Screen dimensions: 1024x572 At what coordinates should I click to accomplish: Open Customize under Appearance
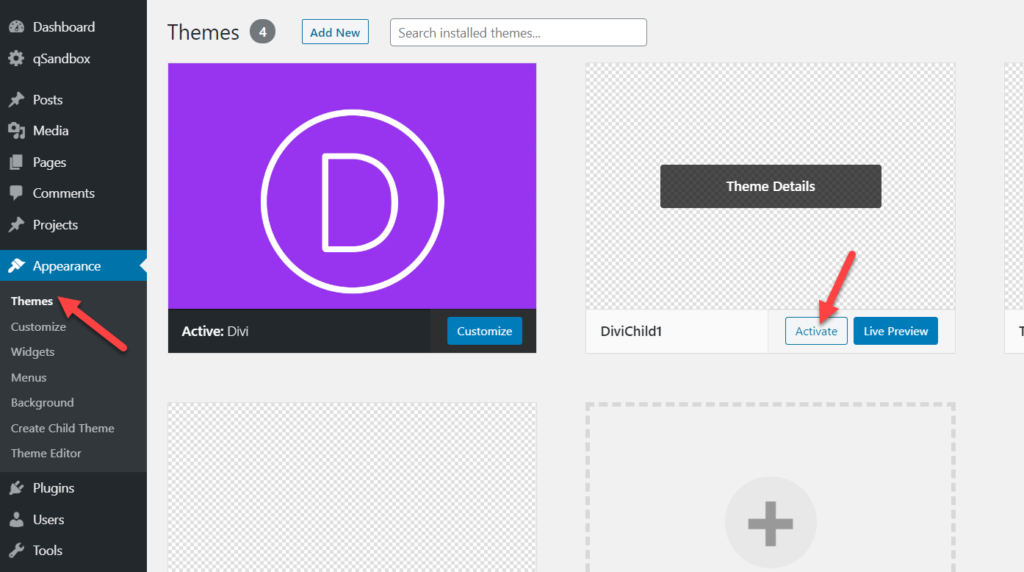point(39,326)
